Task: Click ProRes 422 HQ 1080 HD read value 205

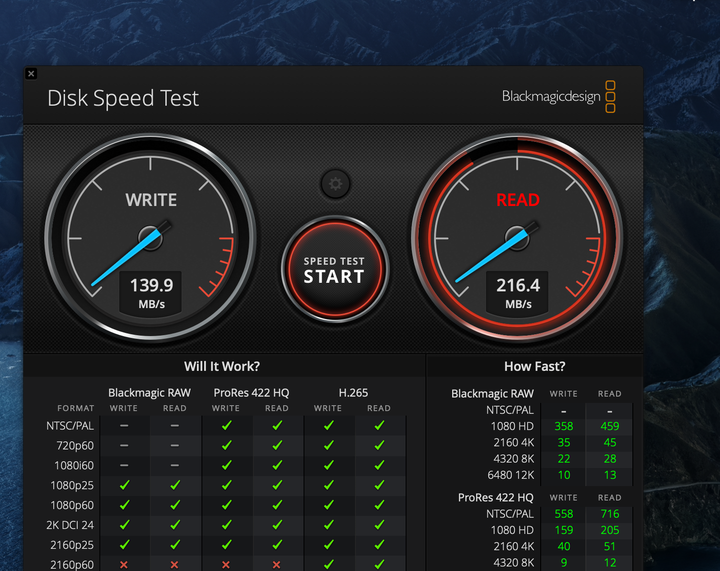Action: (x=609, y=530)
